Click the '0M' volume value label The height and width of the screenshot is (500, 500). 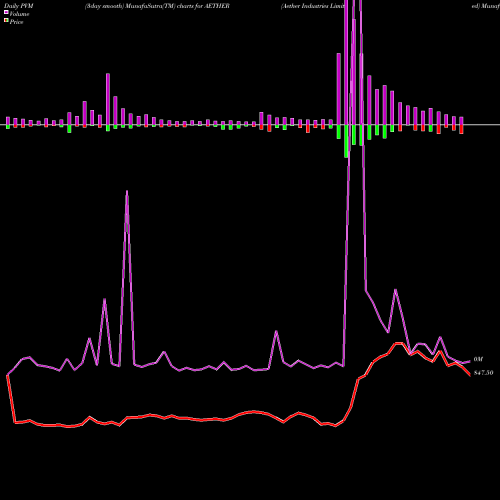478,359
